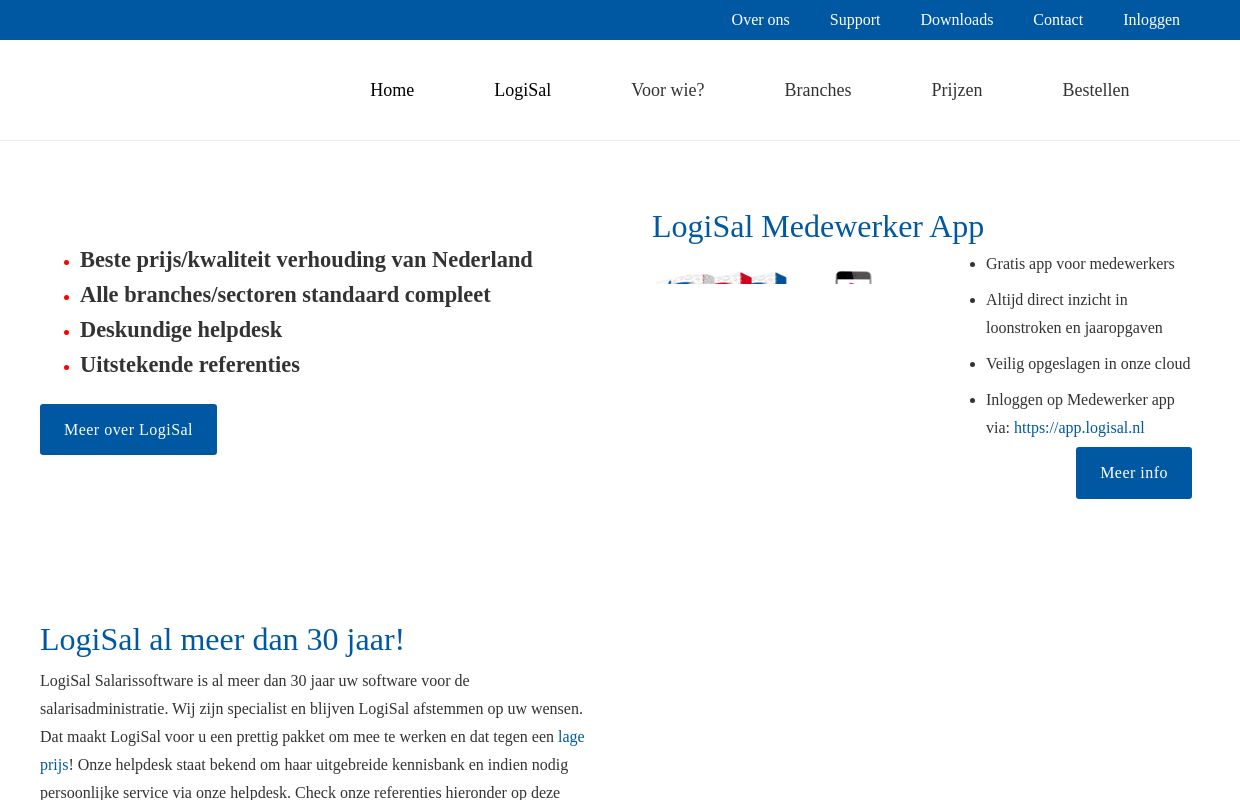Screen dimensions: 1240x800
Task: Open the LogiSal menu item
Action: [x=522, y=90]
